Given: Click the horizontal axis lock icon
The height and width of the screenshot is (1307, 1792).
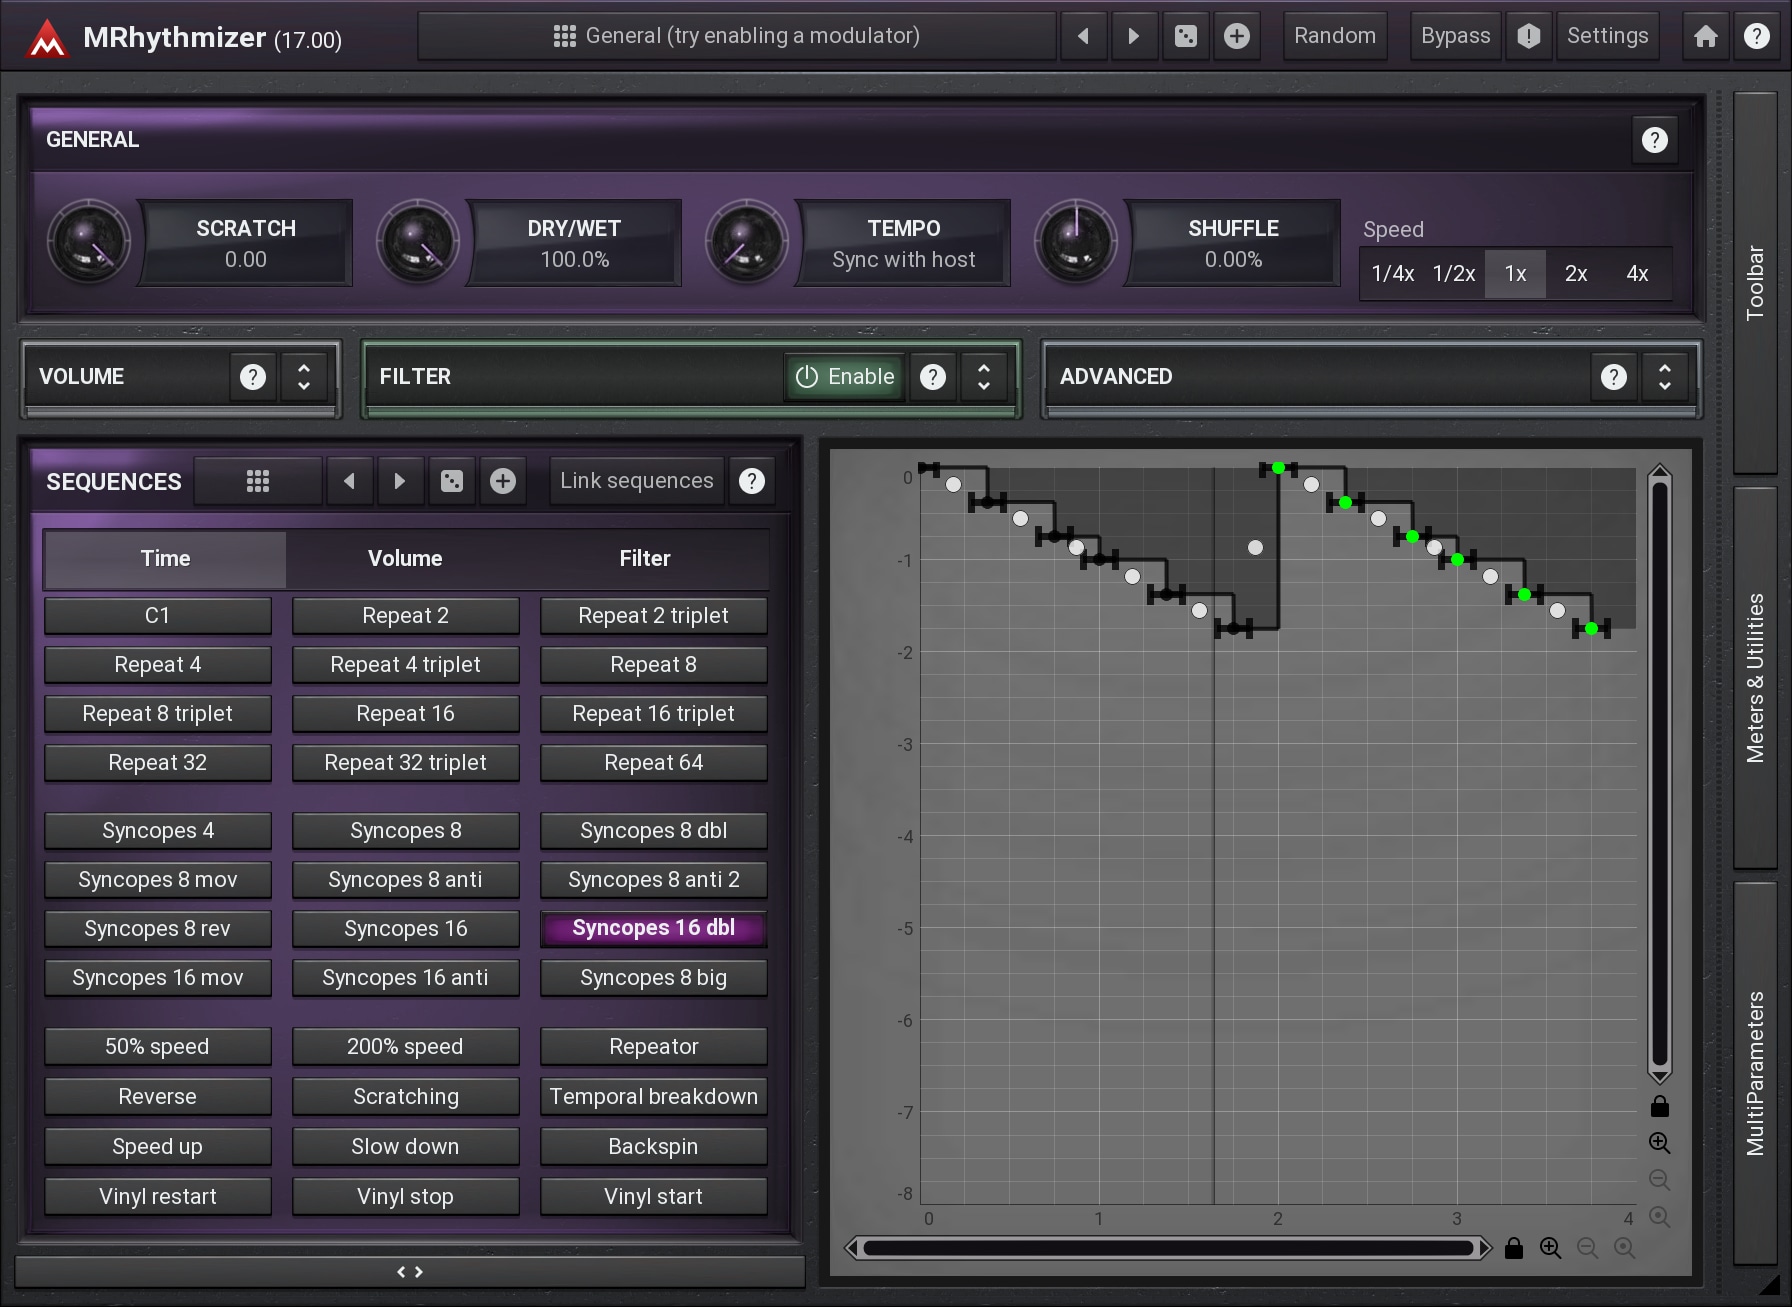Looking at the screenshot, I should tap(1513, 1248).
